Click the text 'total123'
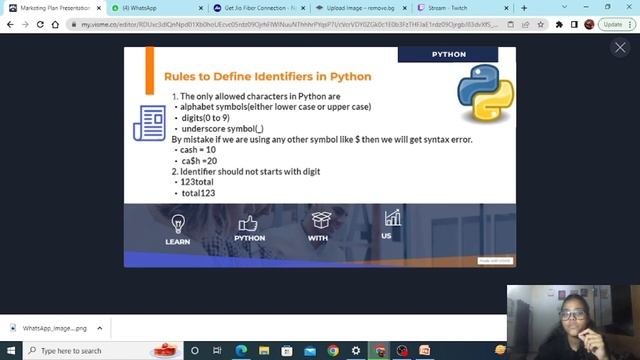Viewport: 640px width, 360px height. (x=198, y=193)
